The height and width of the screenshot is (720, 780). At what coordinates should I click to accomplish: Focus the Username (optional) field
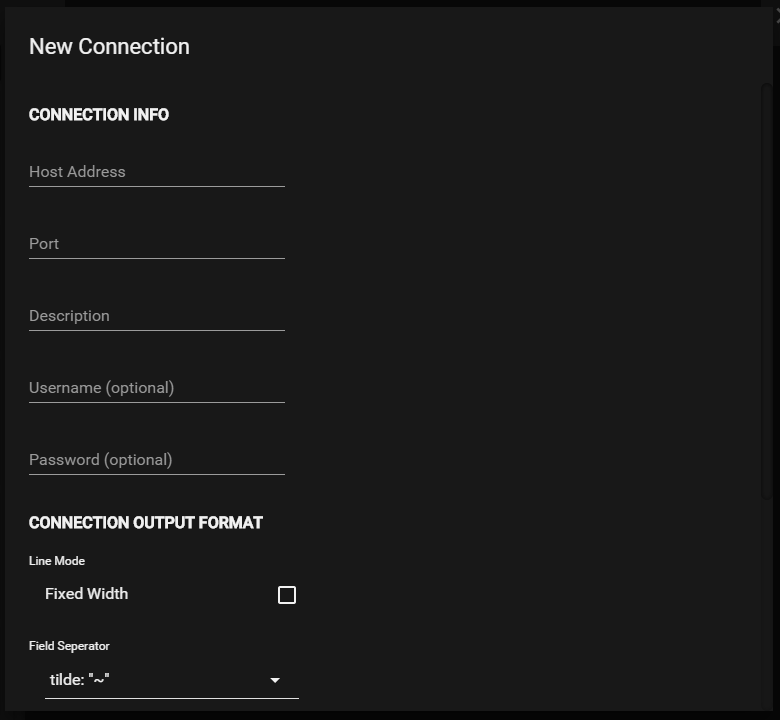pyautogui.click(x=157, y=388)
